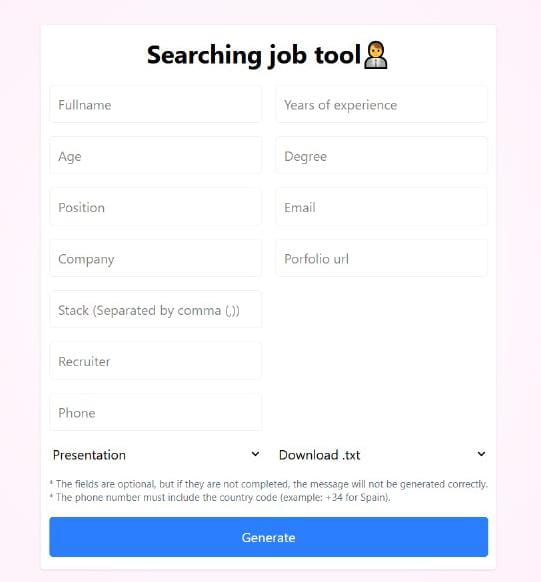This screenshot has width=541, height=582.
Task: Open the Presentation message type dropdown
Action: click(x=156, y=455)
